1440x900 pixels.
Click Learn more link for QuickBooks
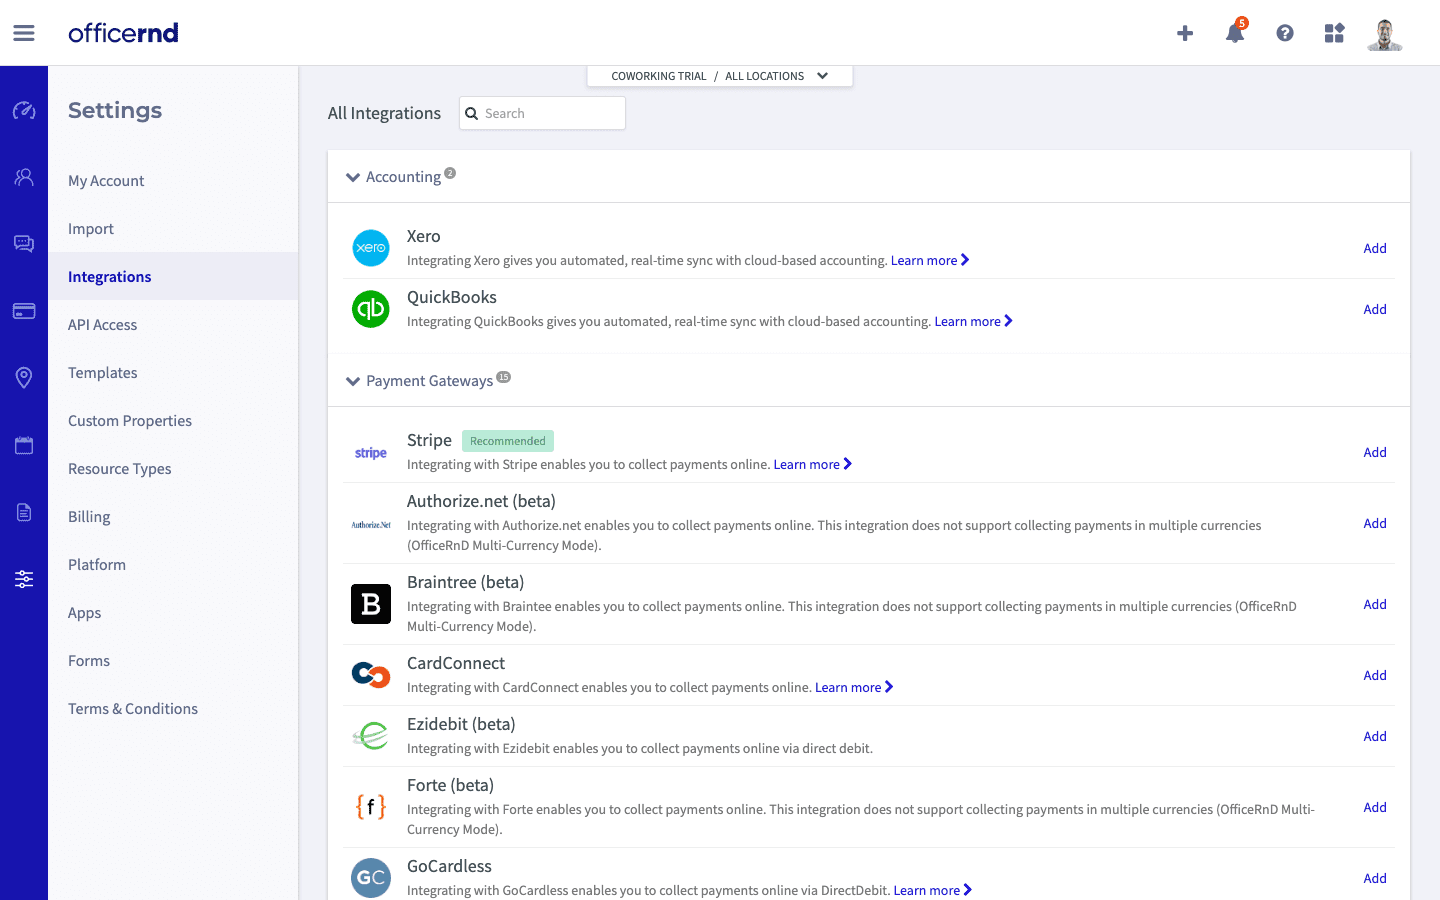[x=973, y=321]
